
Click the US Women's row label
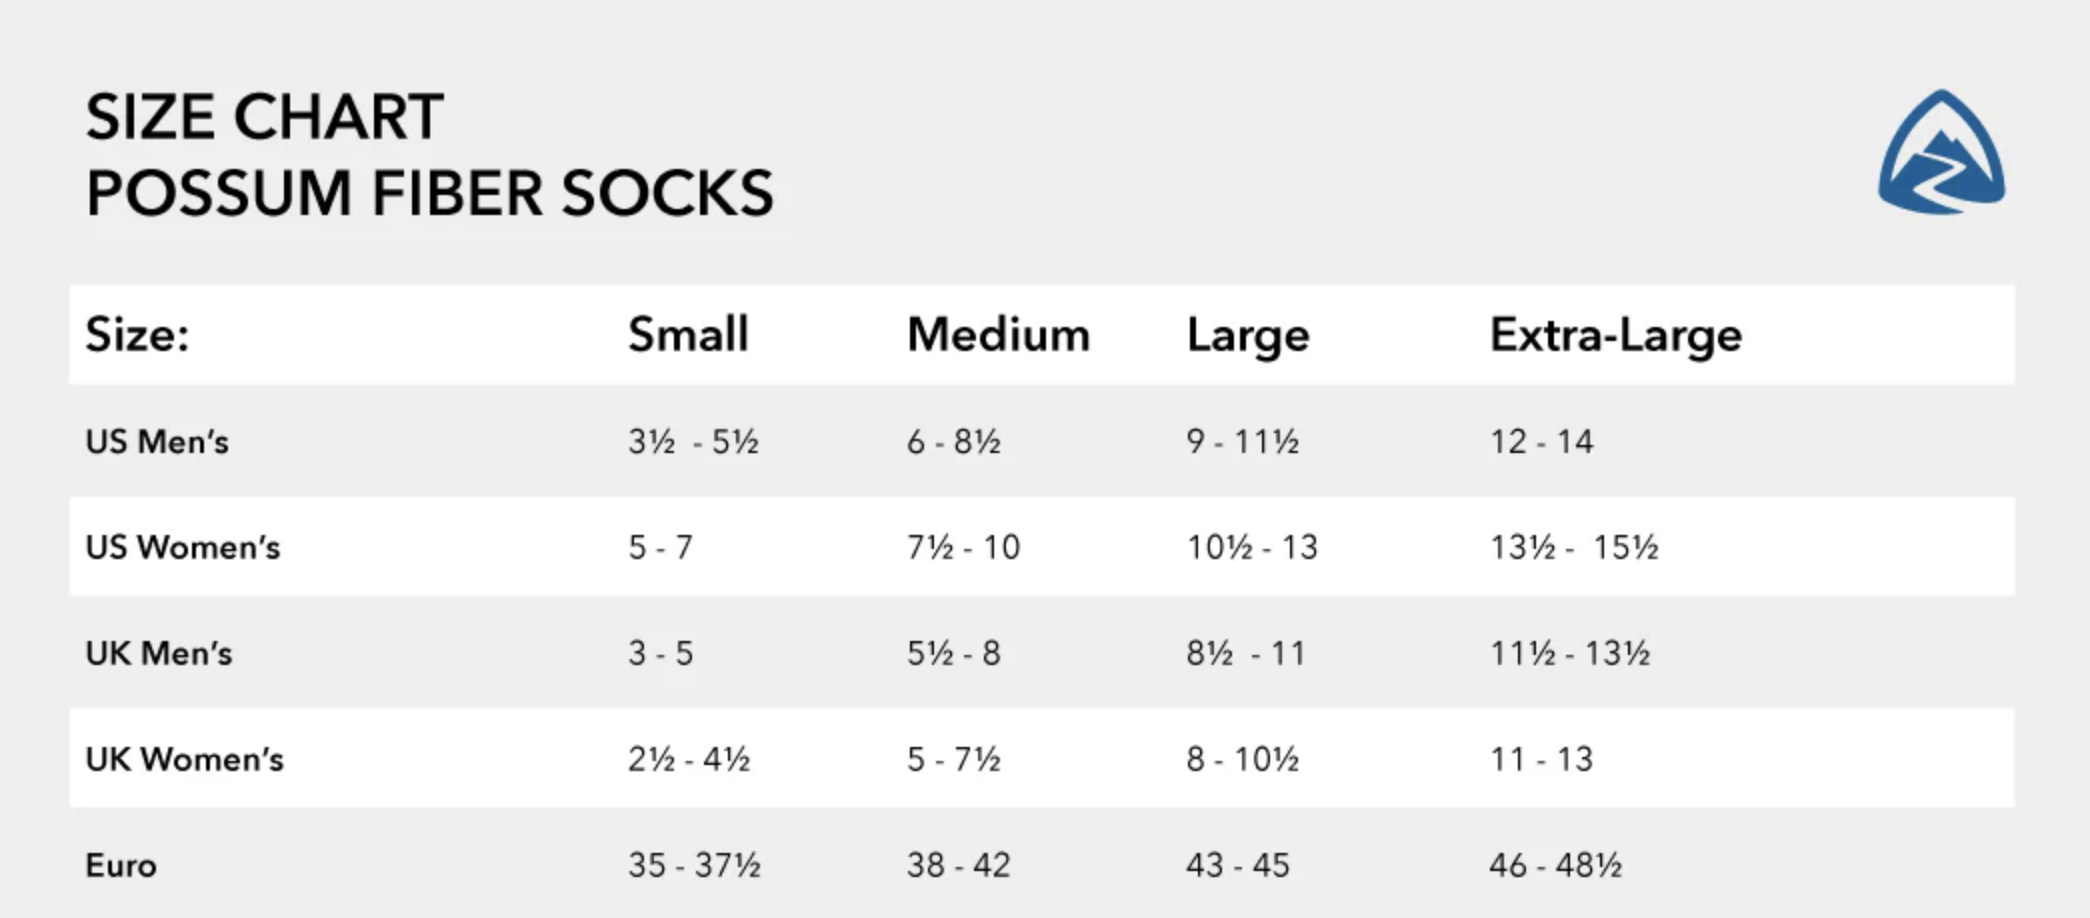pyautogui.click(x=183, y=547)
